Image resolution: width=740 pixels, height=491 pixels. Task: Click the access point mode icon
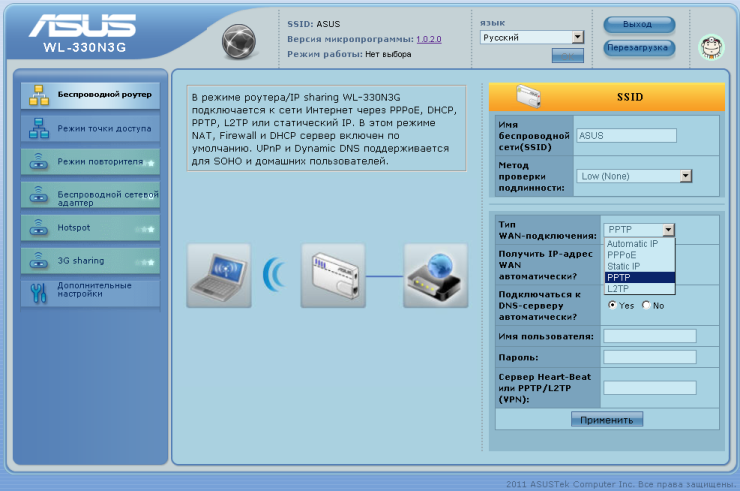pyautogui.click(x=39, y=128)
